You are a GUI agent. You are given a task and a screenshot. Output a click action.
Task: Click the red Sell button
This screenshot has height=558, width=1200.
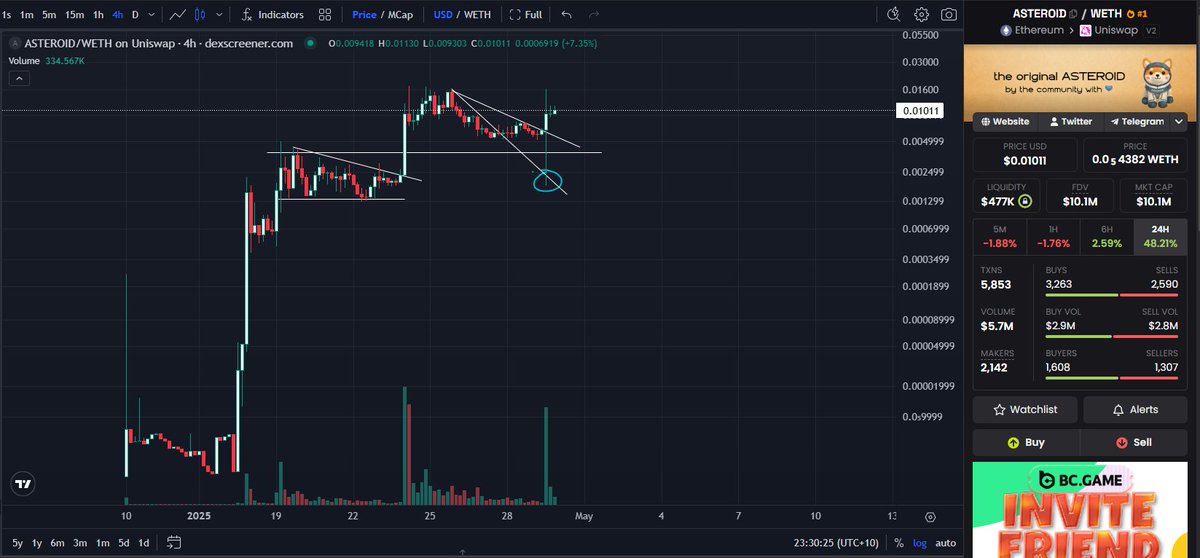(x=1135, y=442)
